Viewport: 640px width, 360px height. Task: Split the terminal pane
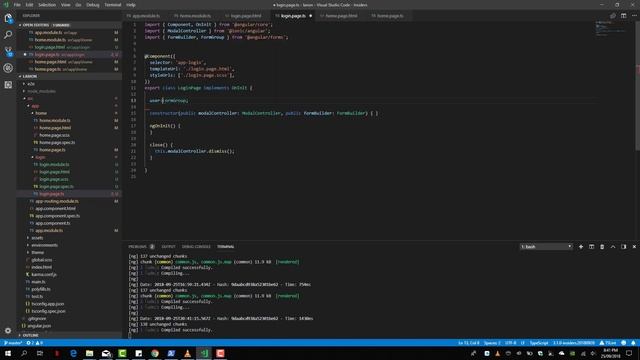(x=591, y=247)
